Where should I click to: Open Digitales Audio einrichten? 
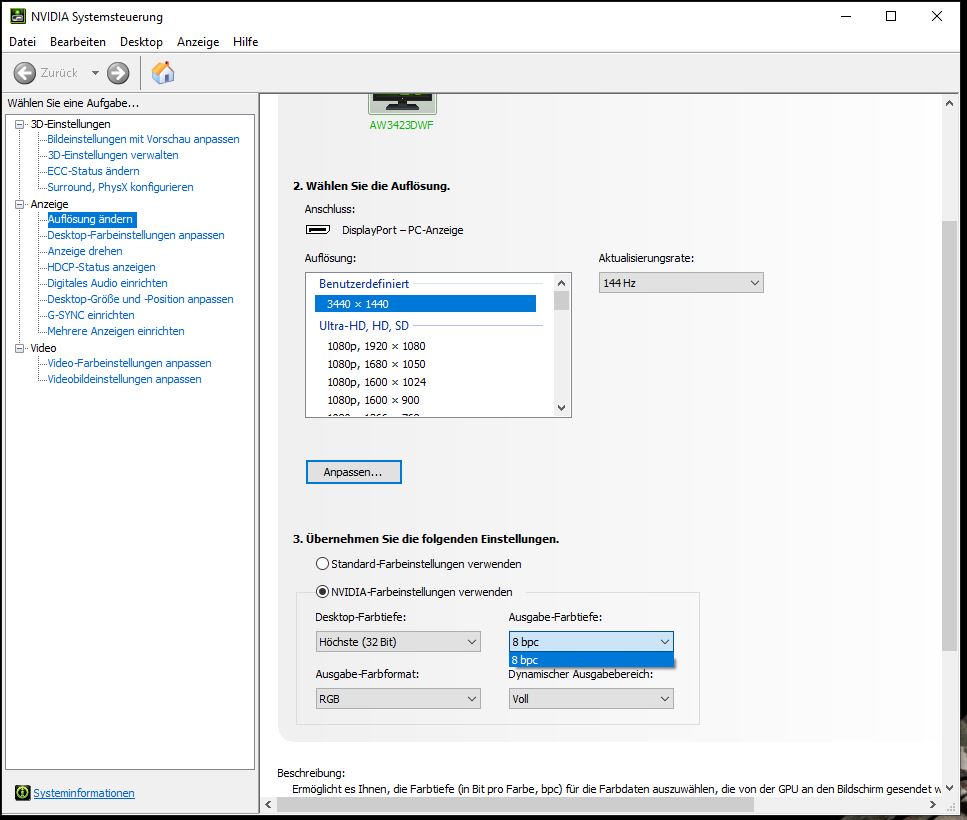pyautogui.click(x=107, y=284)
